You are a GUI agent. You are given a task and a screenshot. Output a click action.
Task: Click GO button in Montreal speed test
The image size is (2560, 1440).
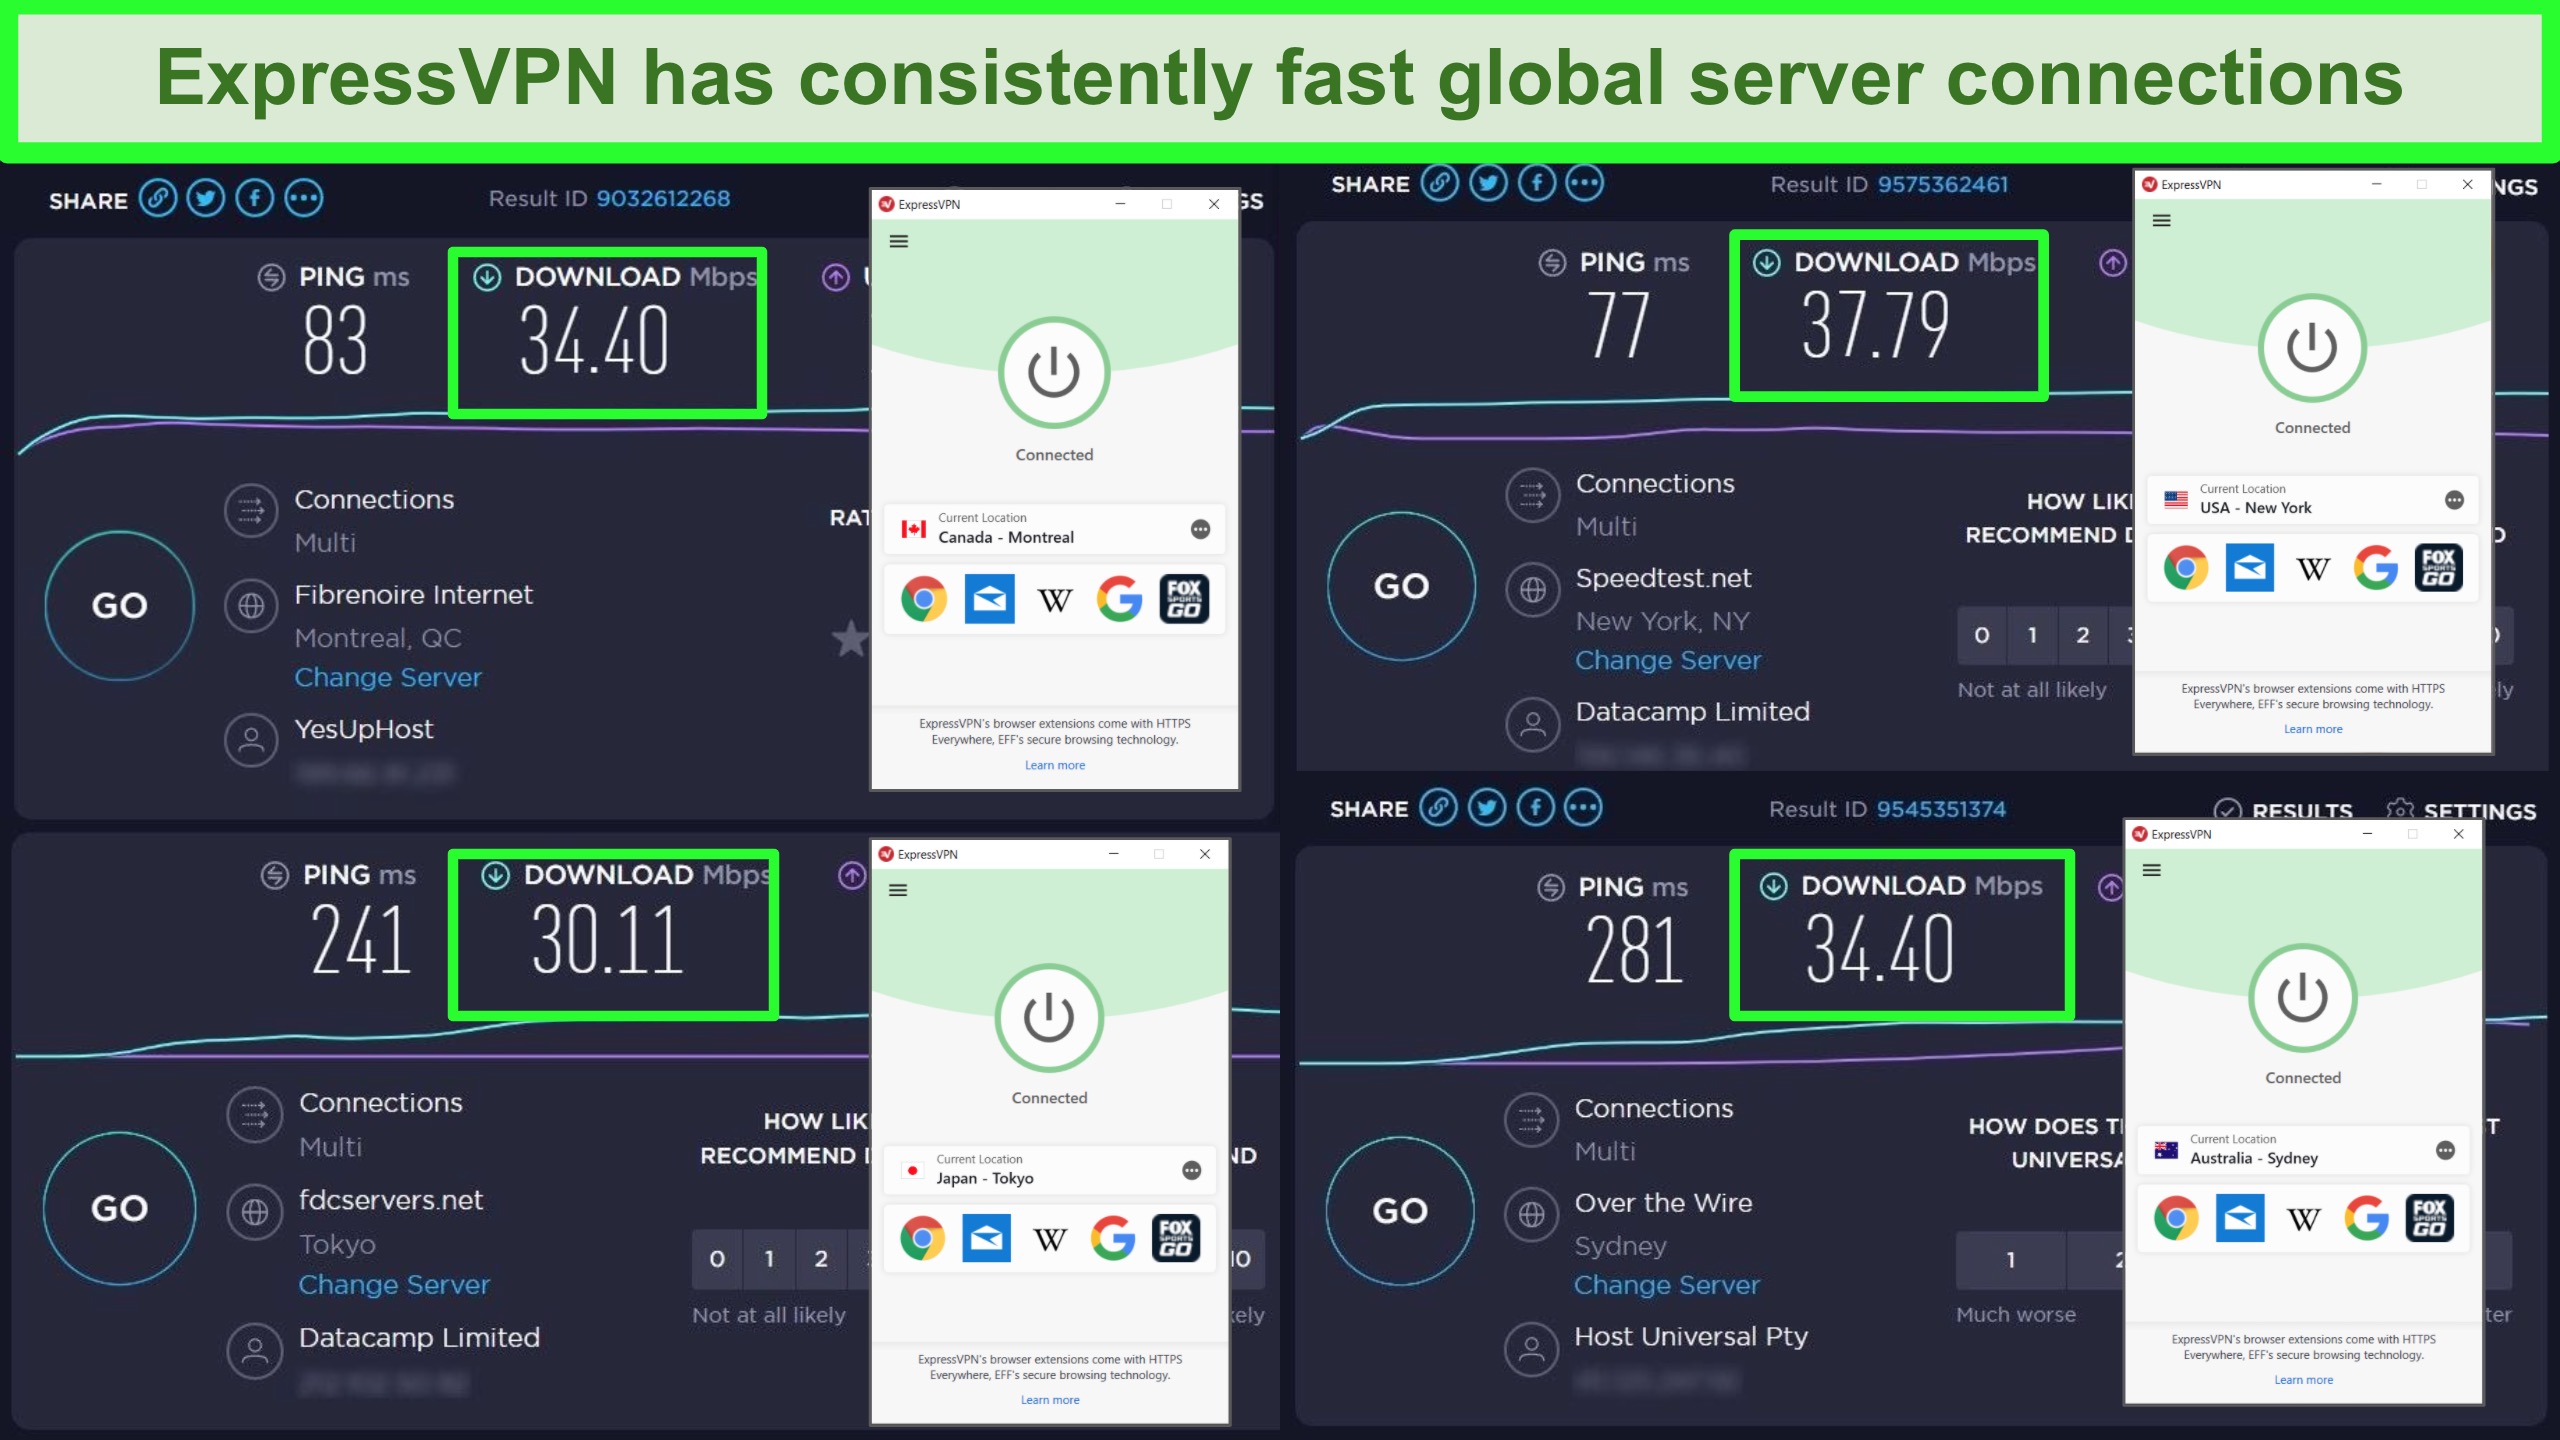point(119,605)
